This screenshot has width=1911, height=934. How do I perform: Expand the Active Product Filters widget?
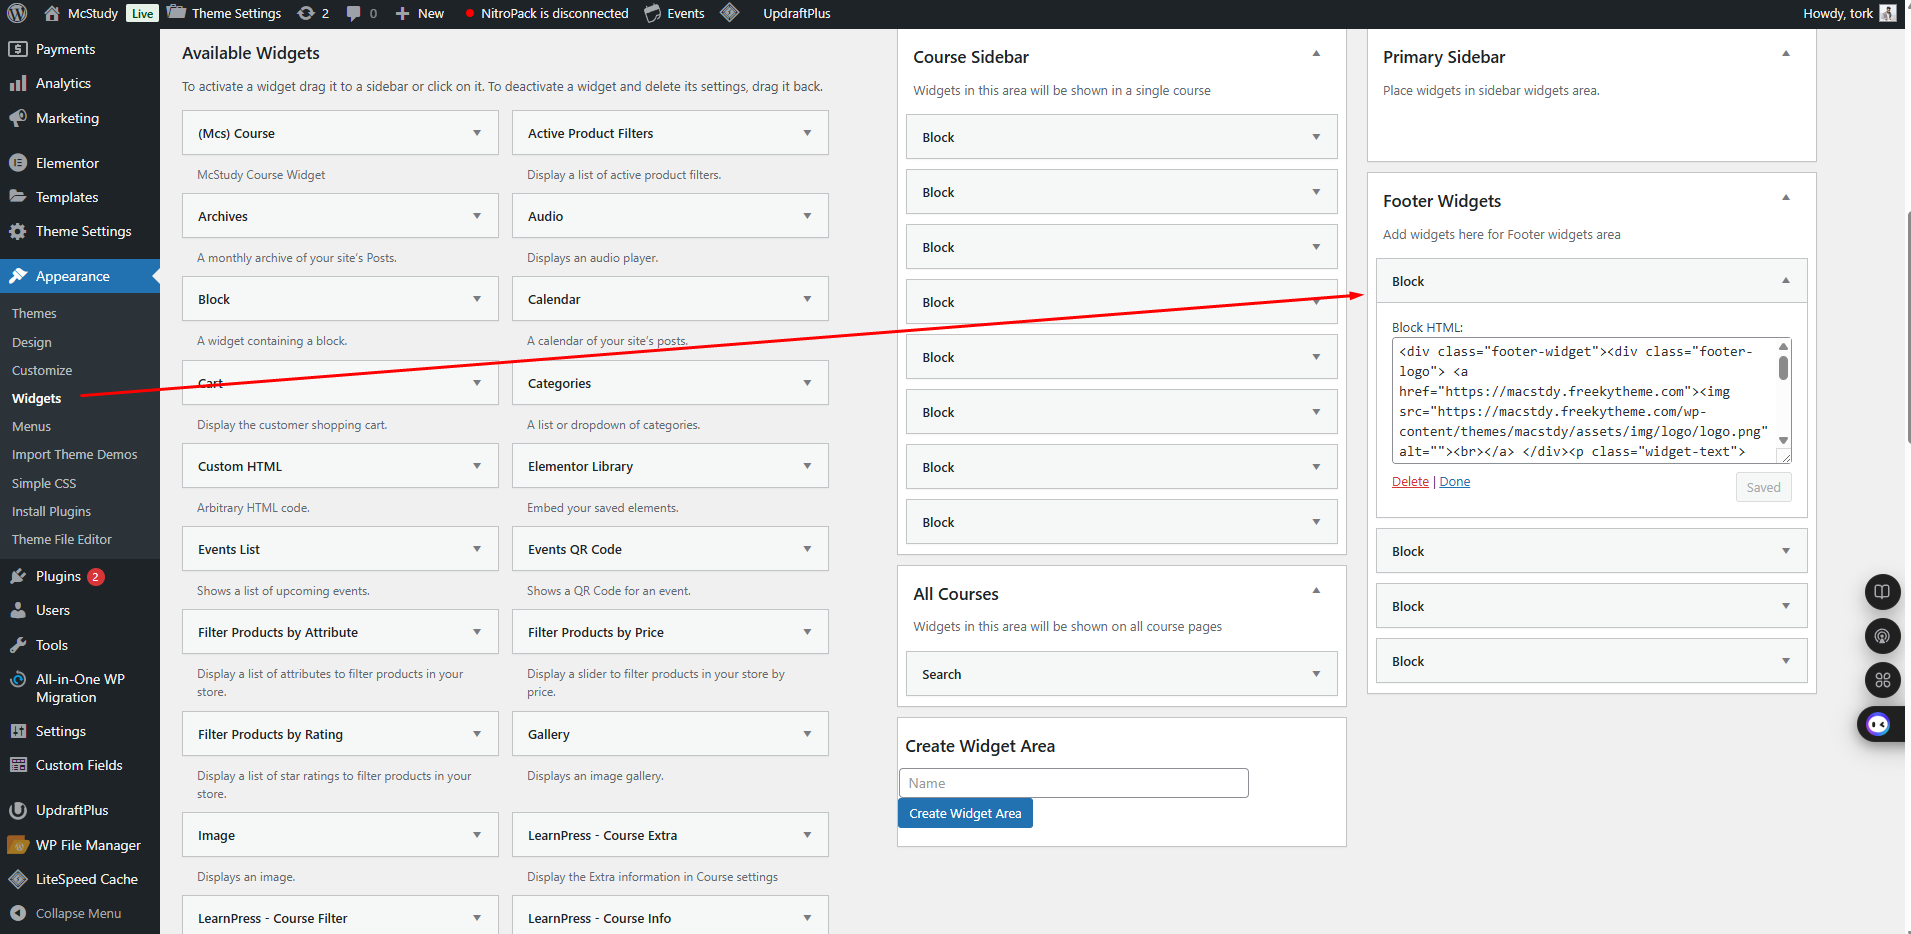point(807,133)
